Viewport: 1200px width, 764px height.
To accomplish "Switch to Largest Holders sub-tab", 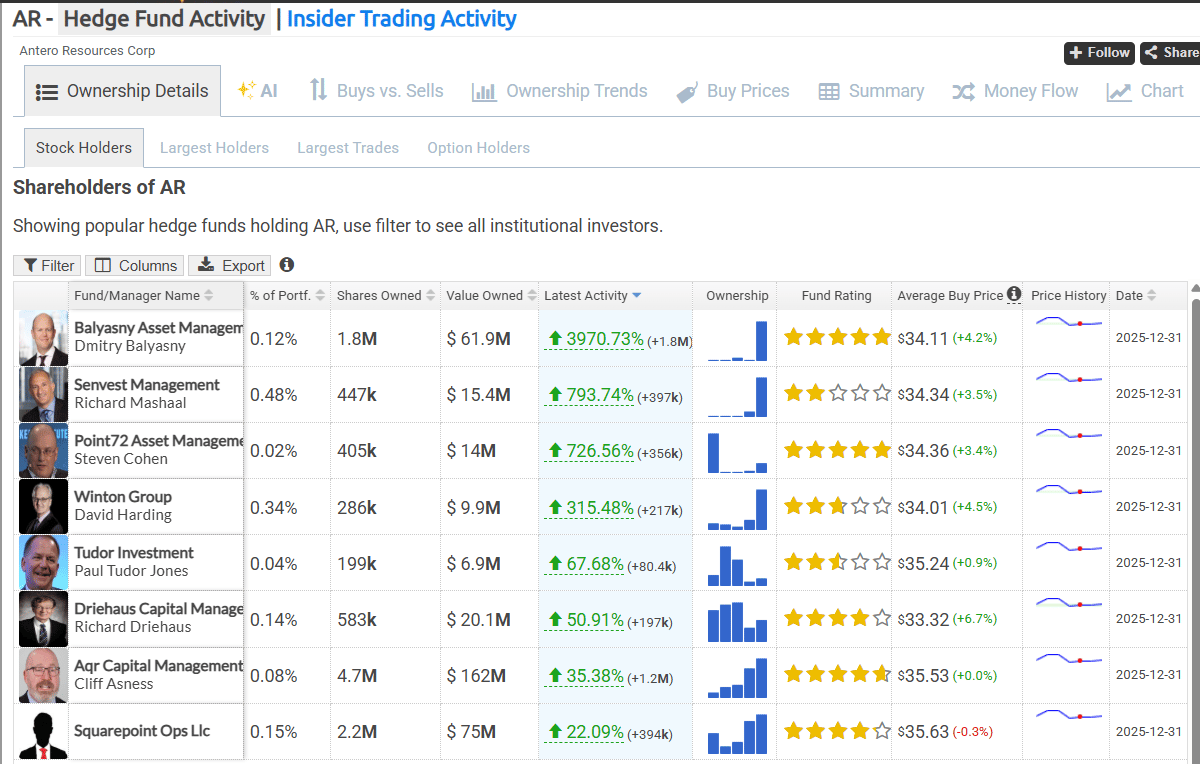I will 214,147.
